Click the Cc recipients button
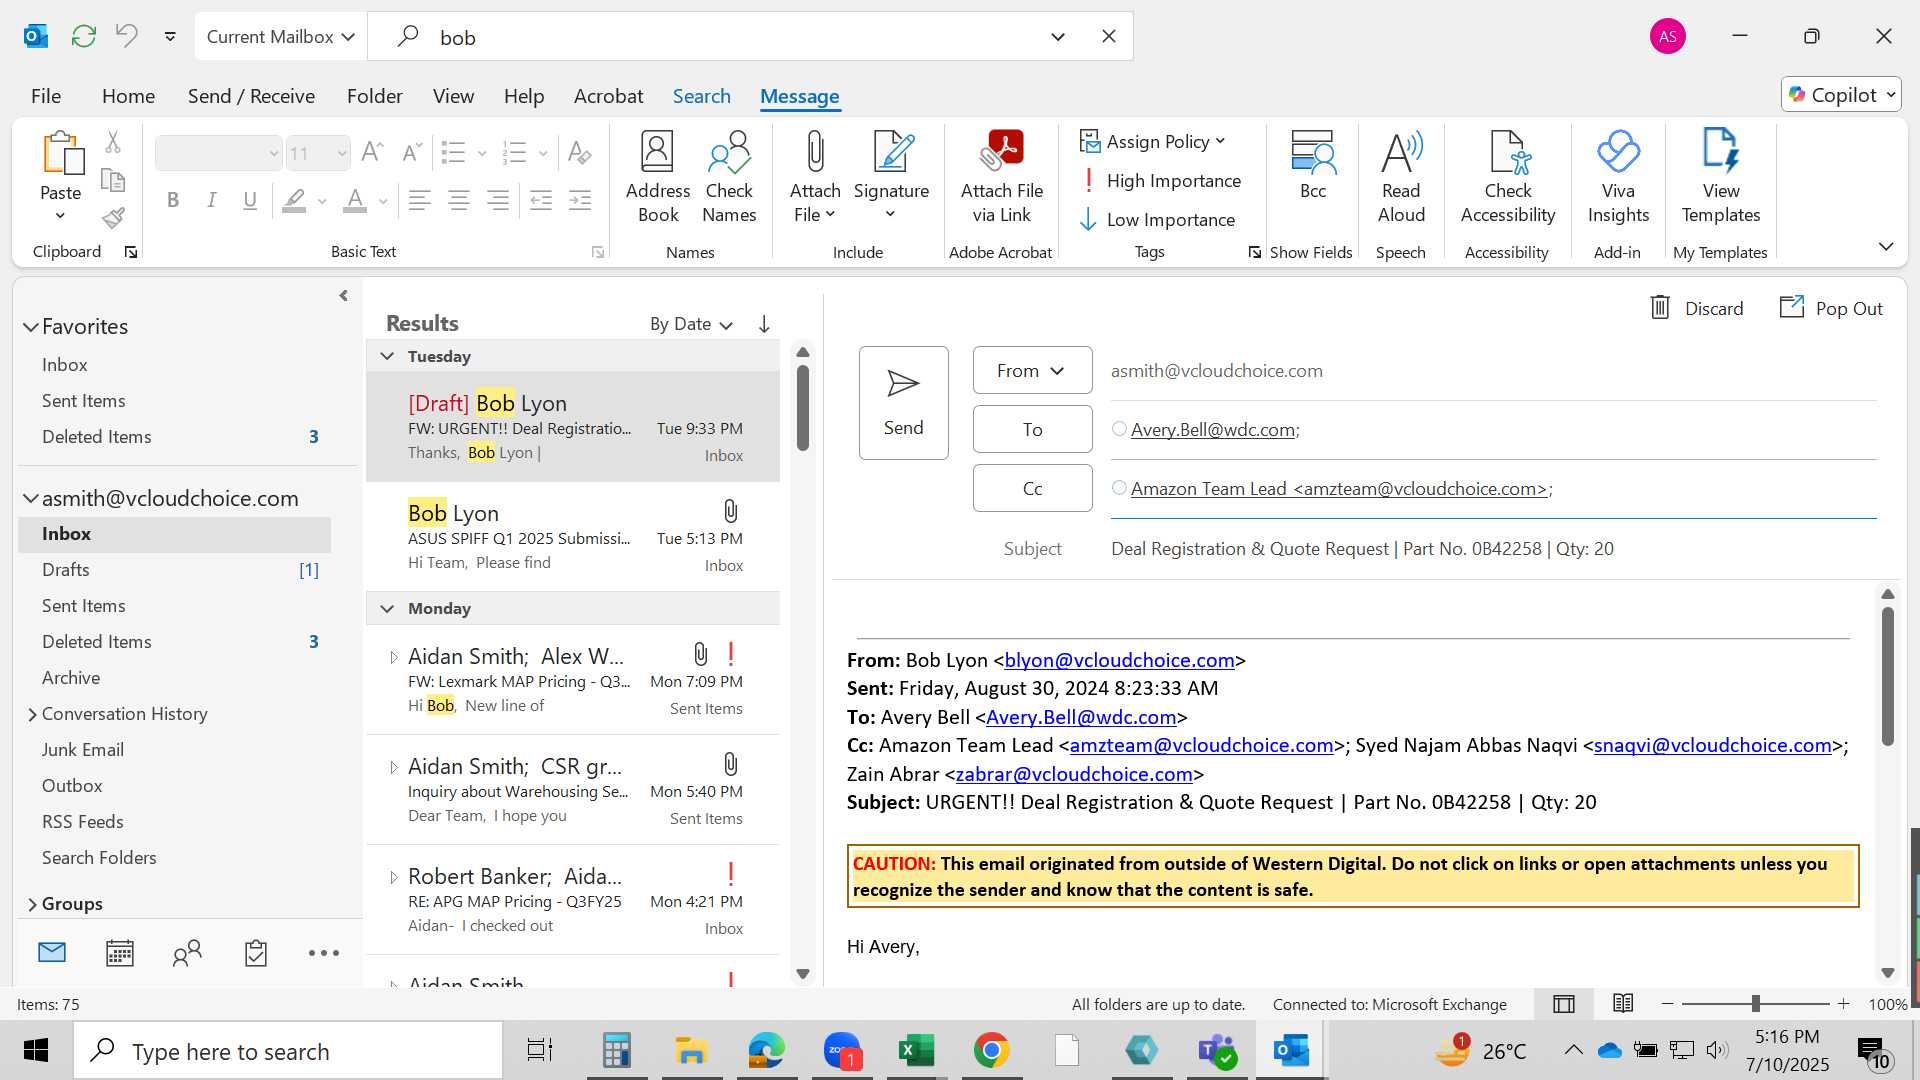This screenshot has width=1920, height=1080. [x=1032, y=488]
